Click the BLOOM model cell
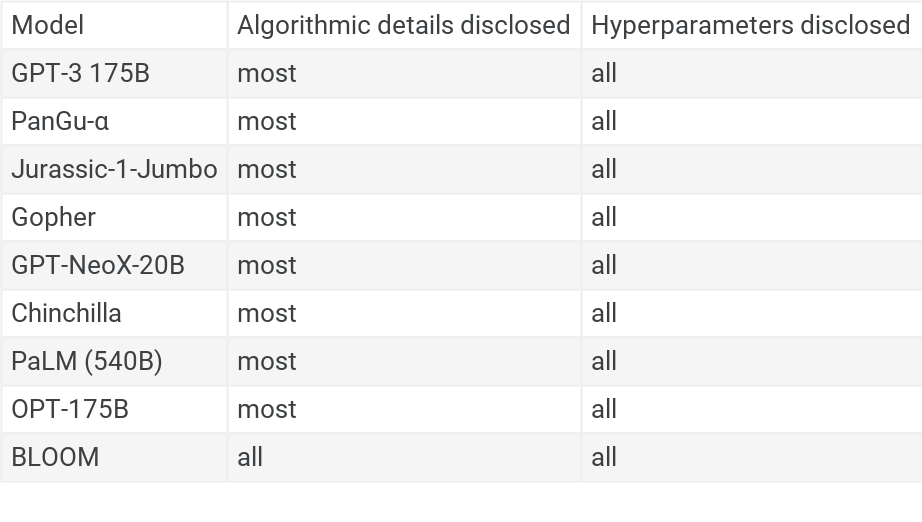922x522 pixels. (x=55, y=457)
